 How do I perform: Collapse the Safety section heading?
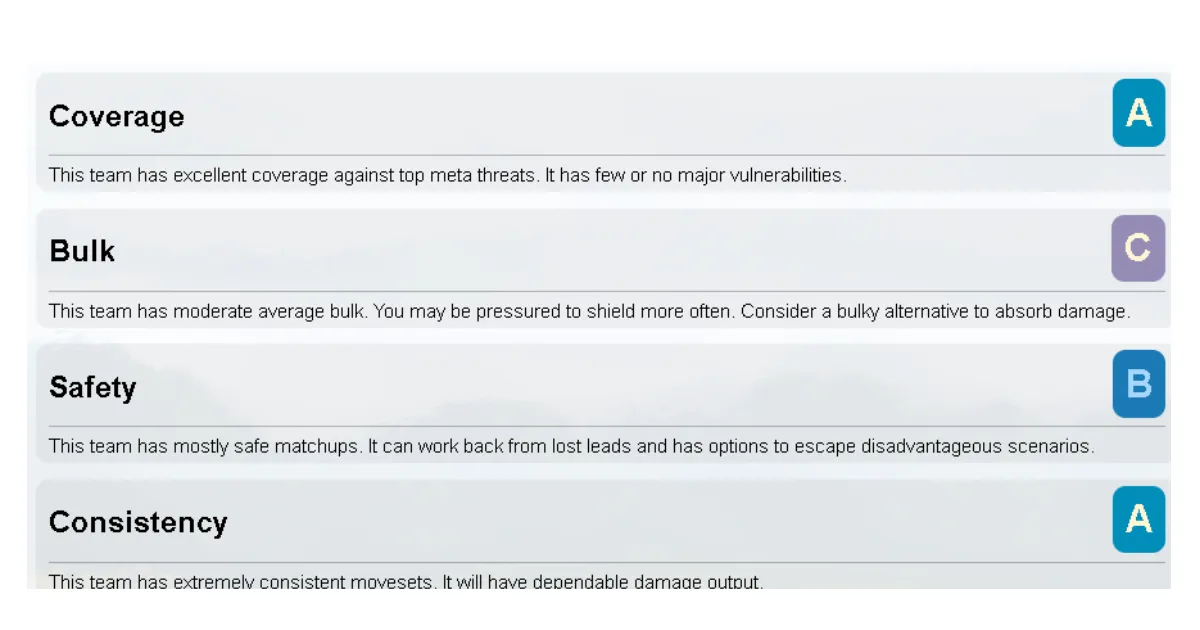[x=92, y=388]
